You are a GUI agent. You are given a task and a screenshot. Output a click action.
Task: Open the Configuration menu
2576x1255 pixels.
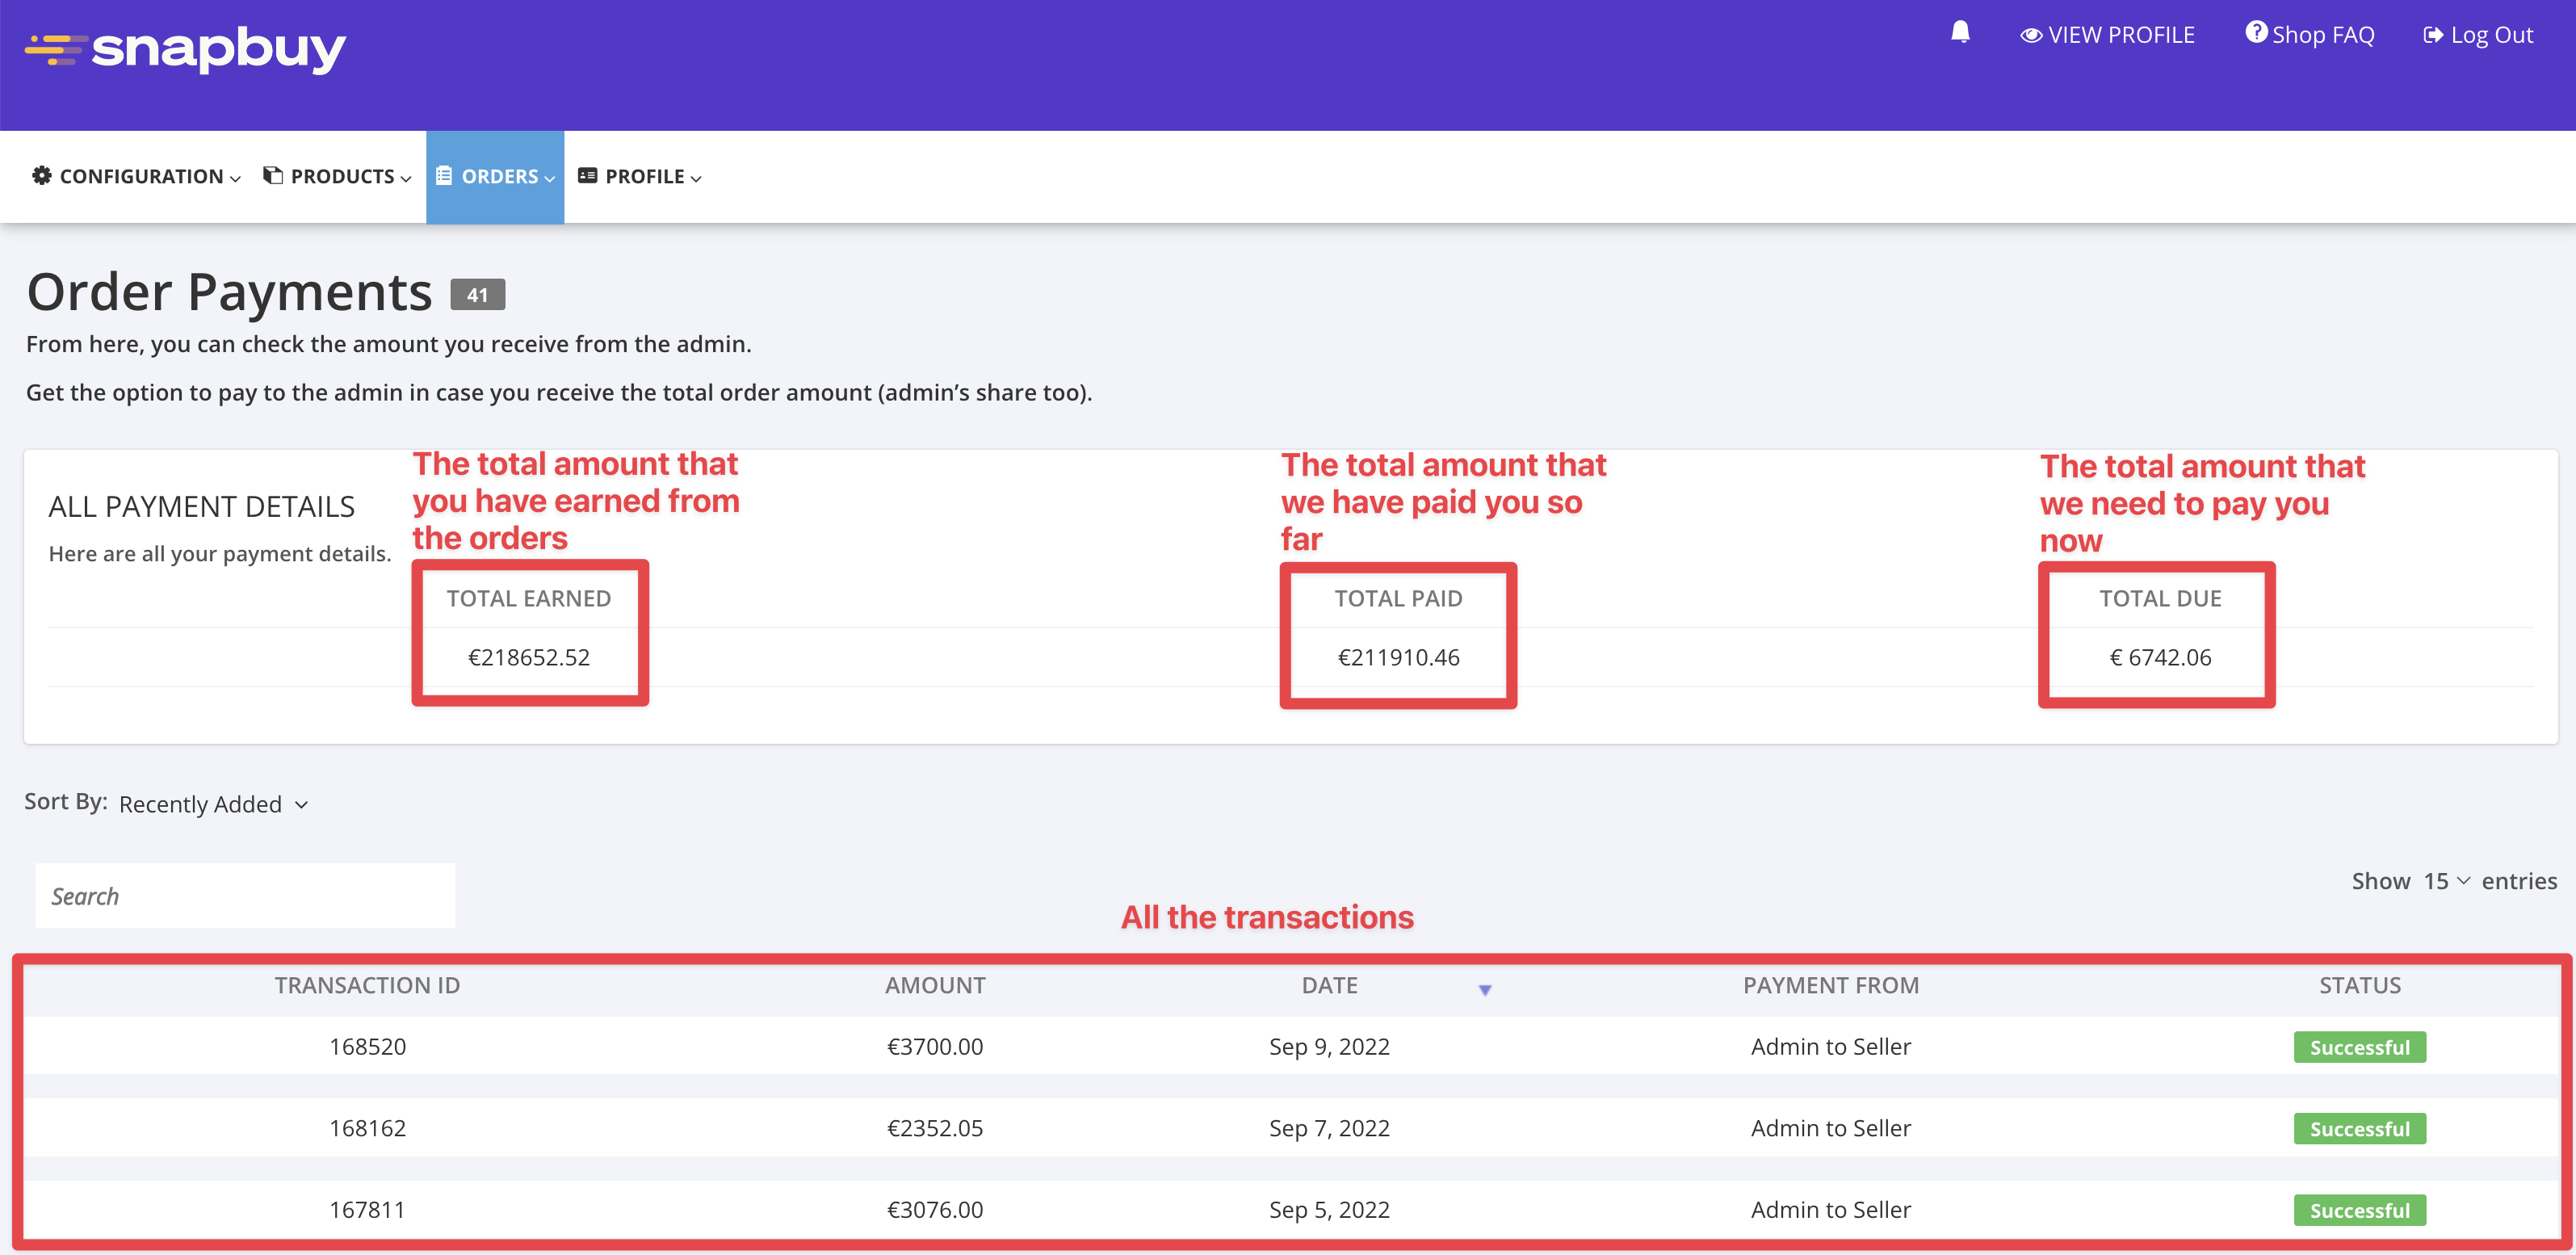(141, 176)
